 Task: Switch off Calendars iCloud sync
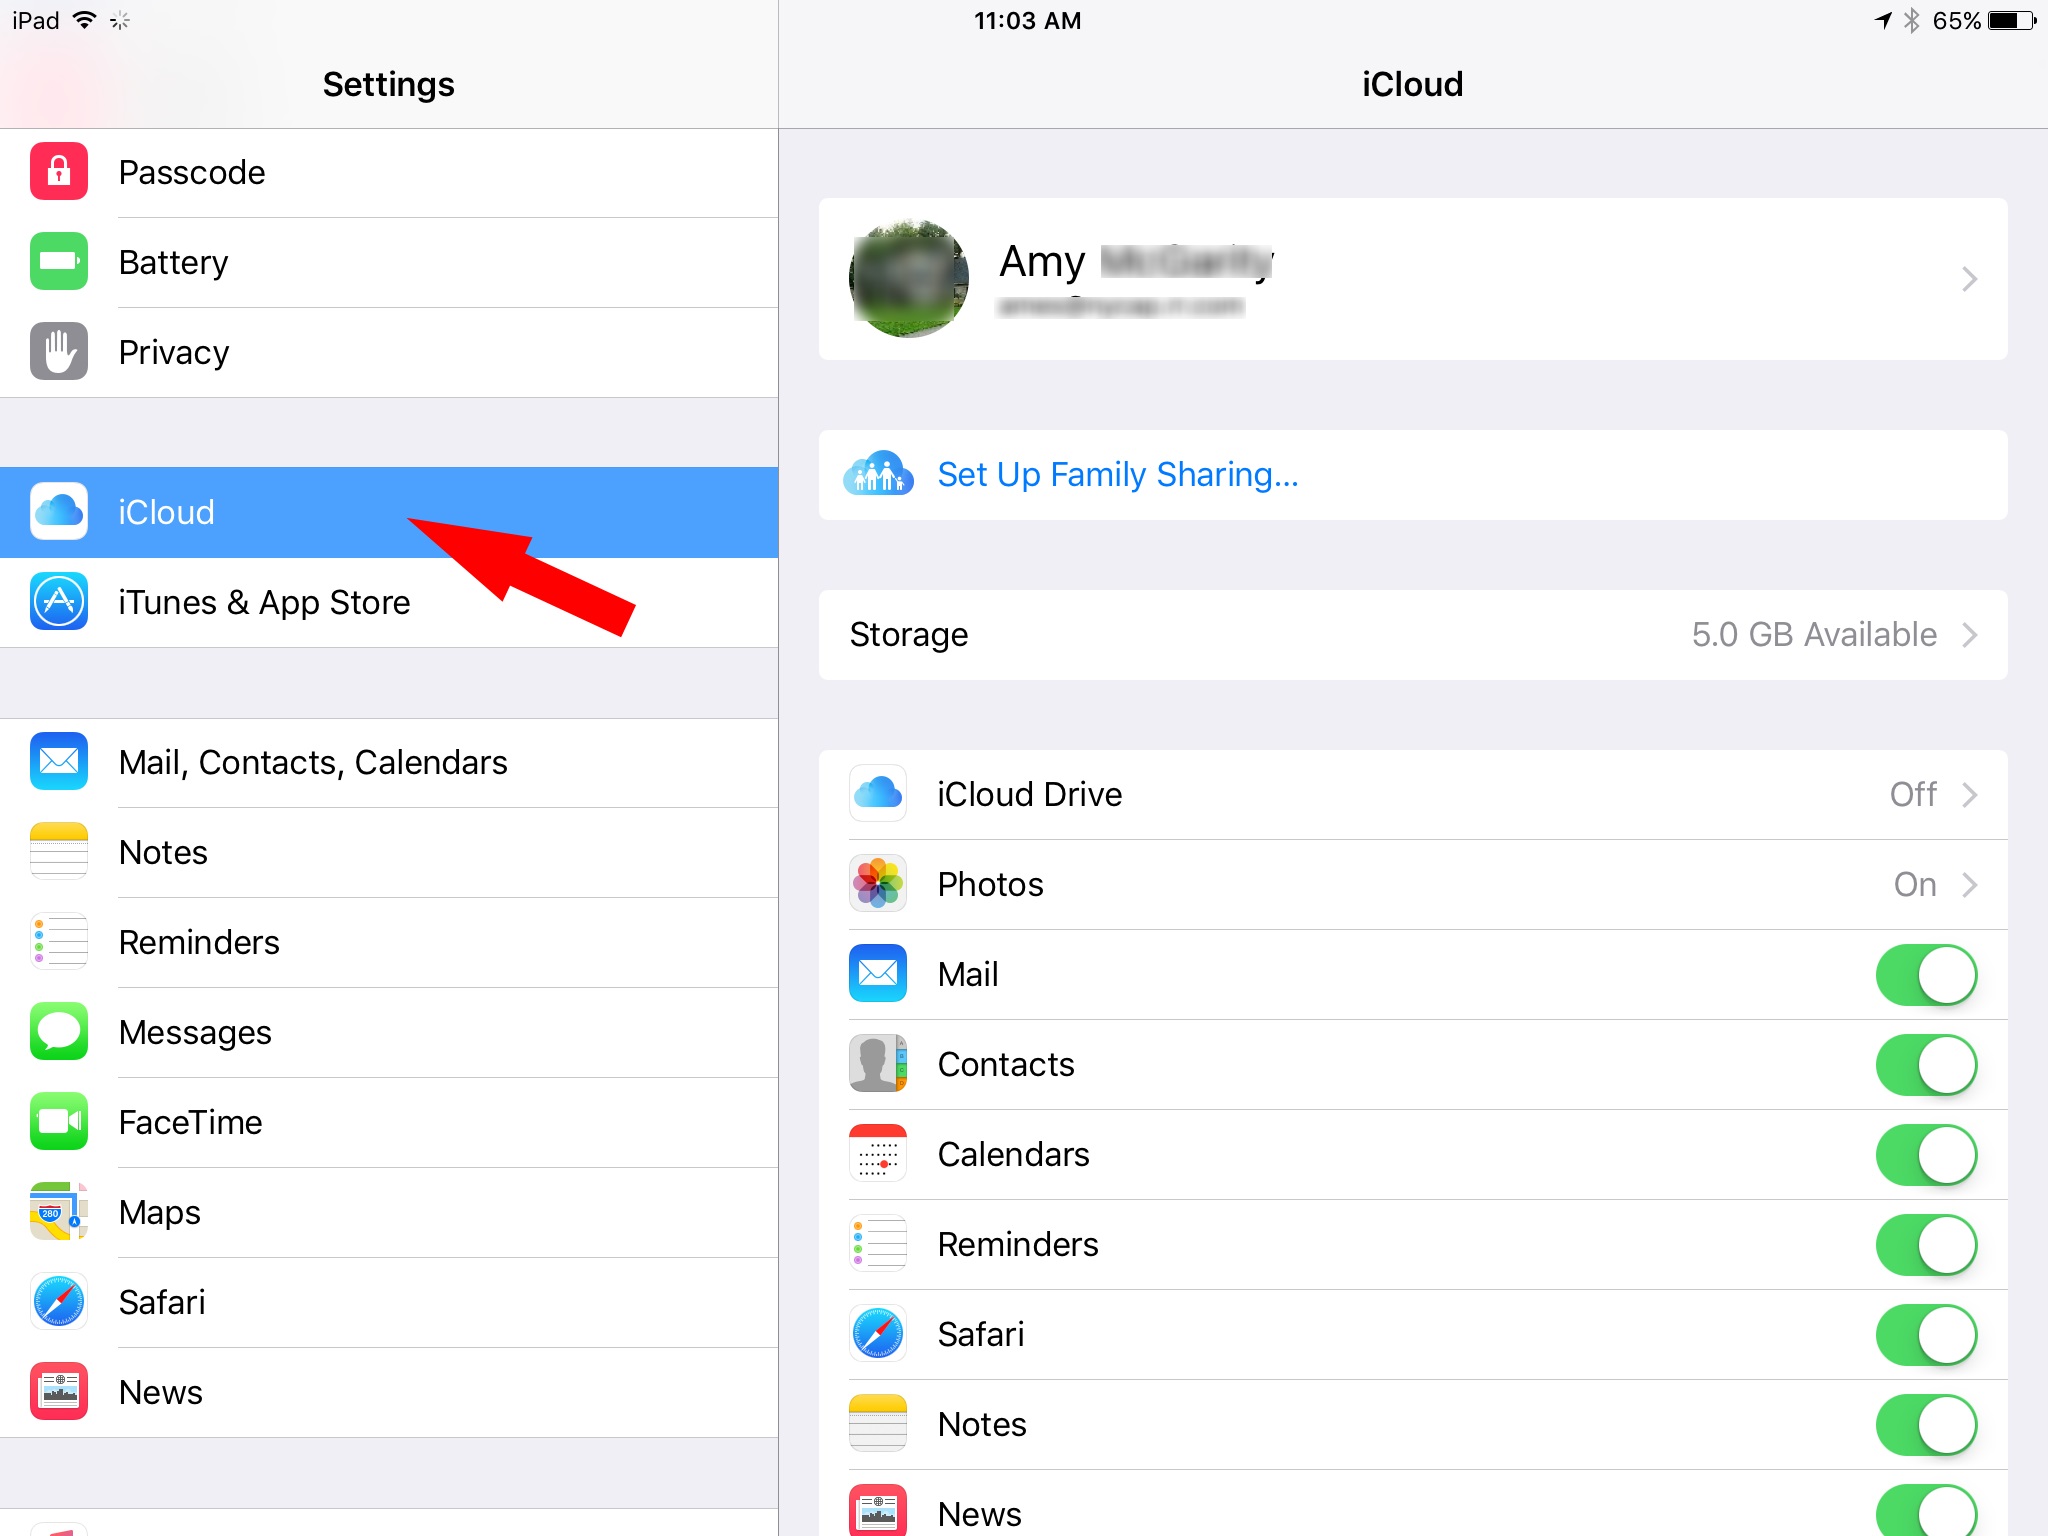(x=1925, y=1154)
